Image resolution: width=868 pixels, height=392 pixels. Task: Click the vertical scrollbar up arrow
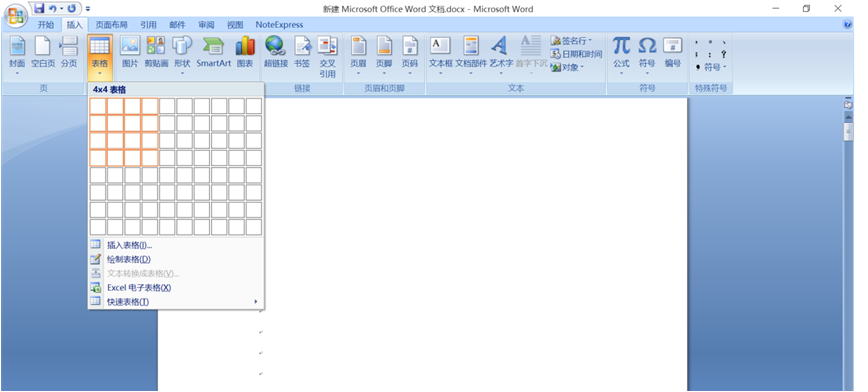[x=848, y=117]
